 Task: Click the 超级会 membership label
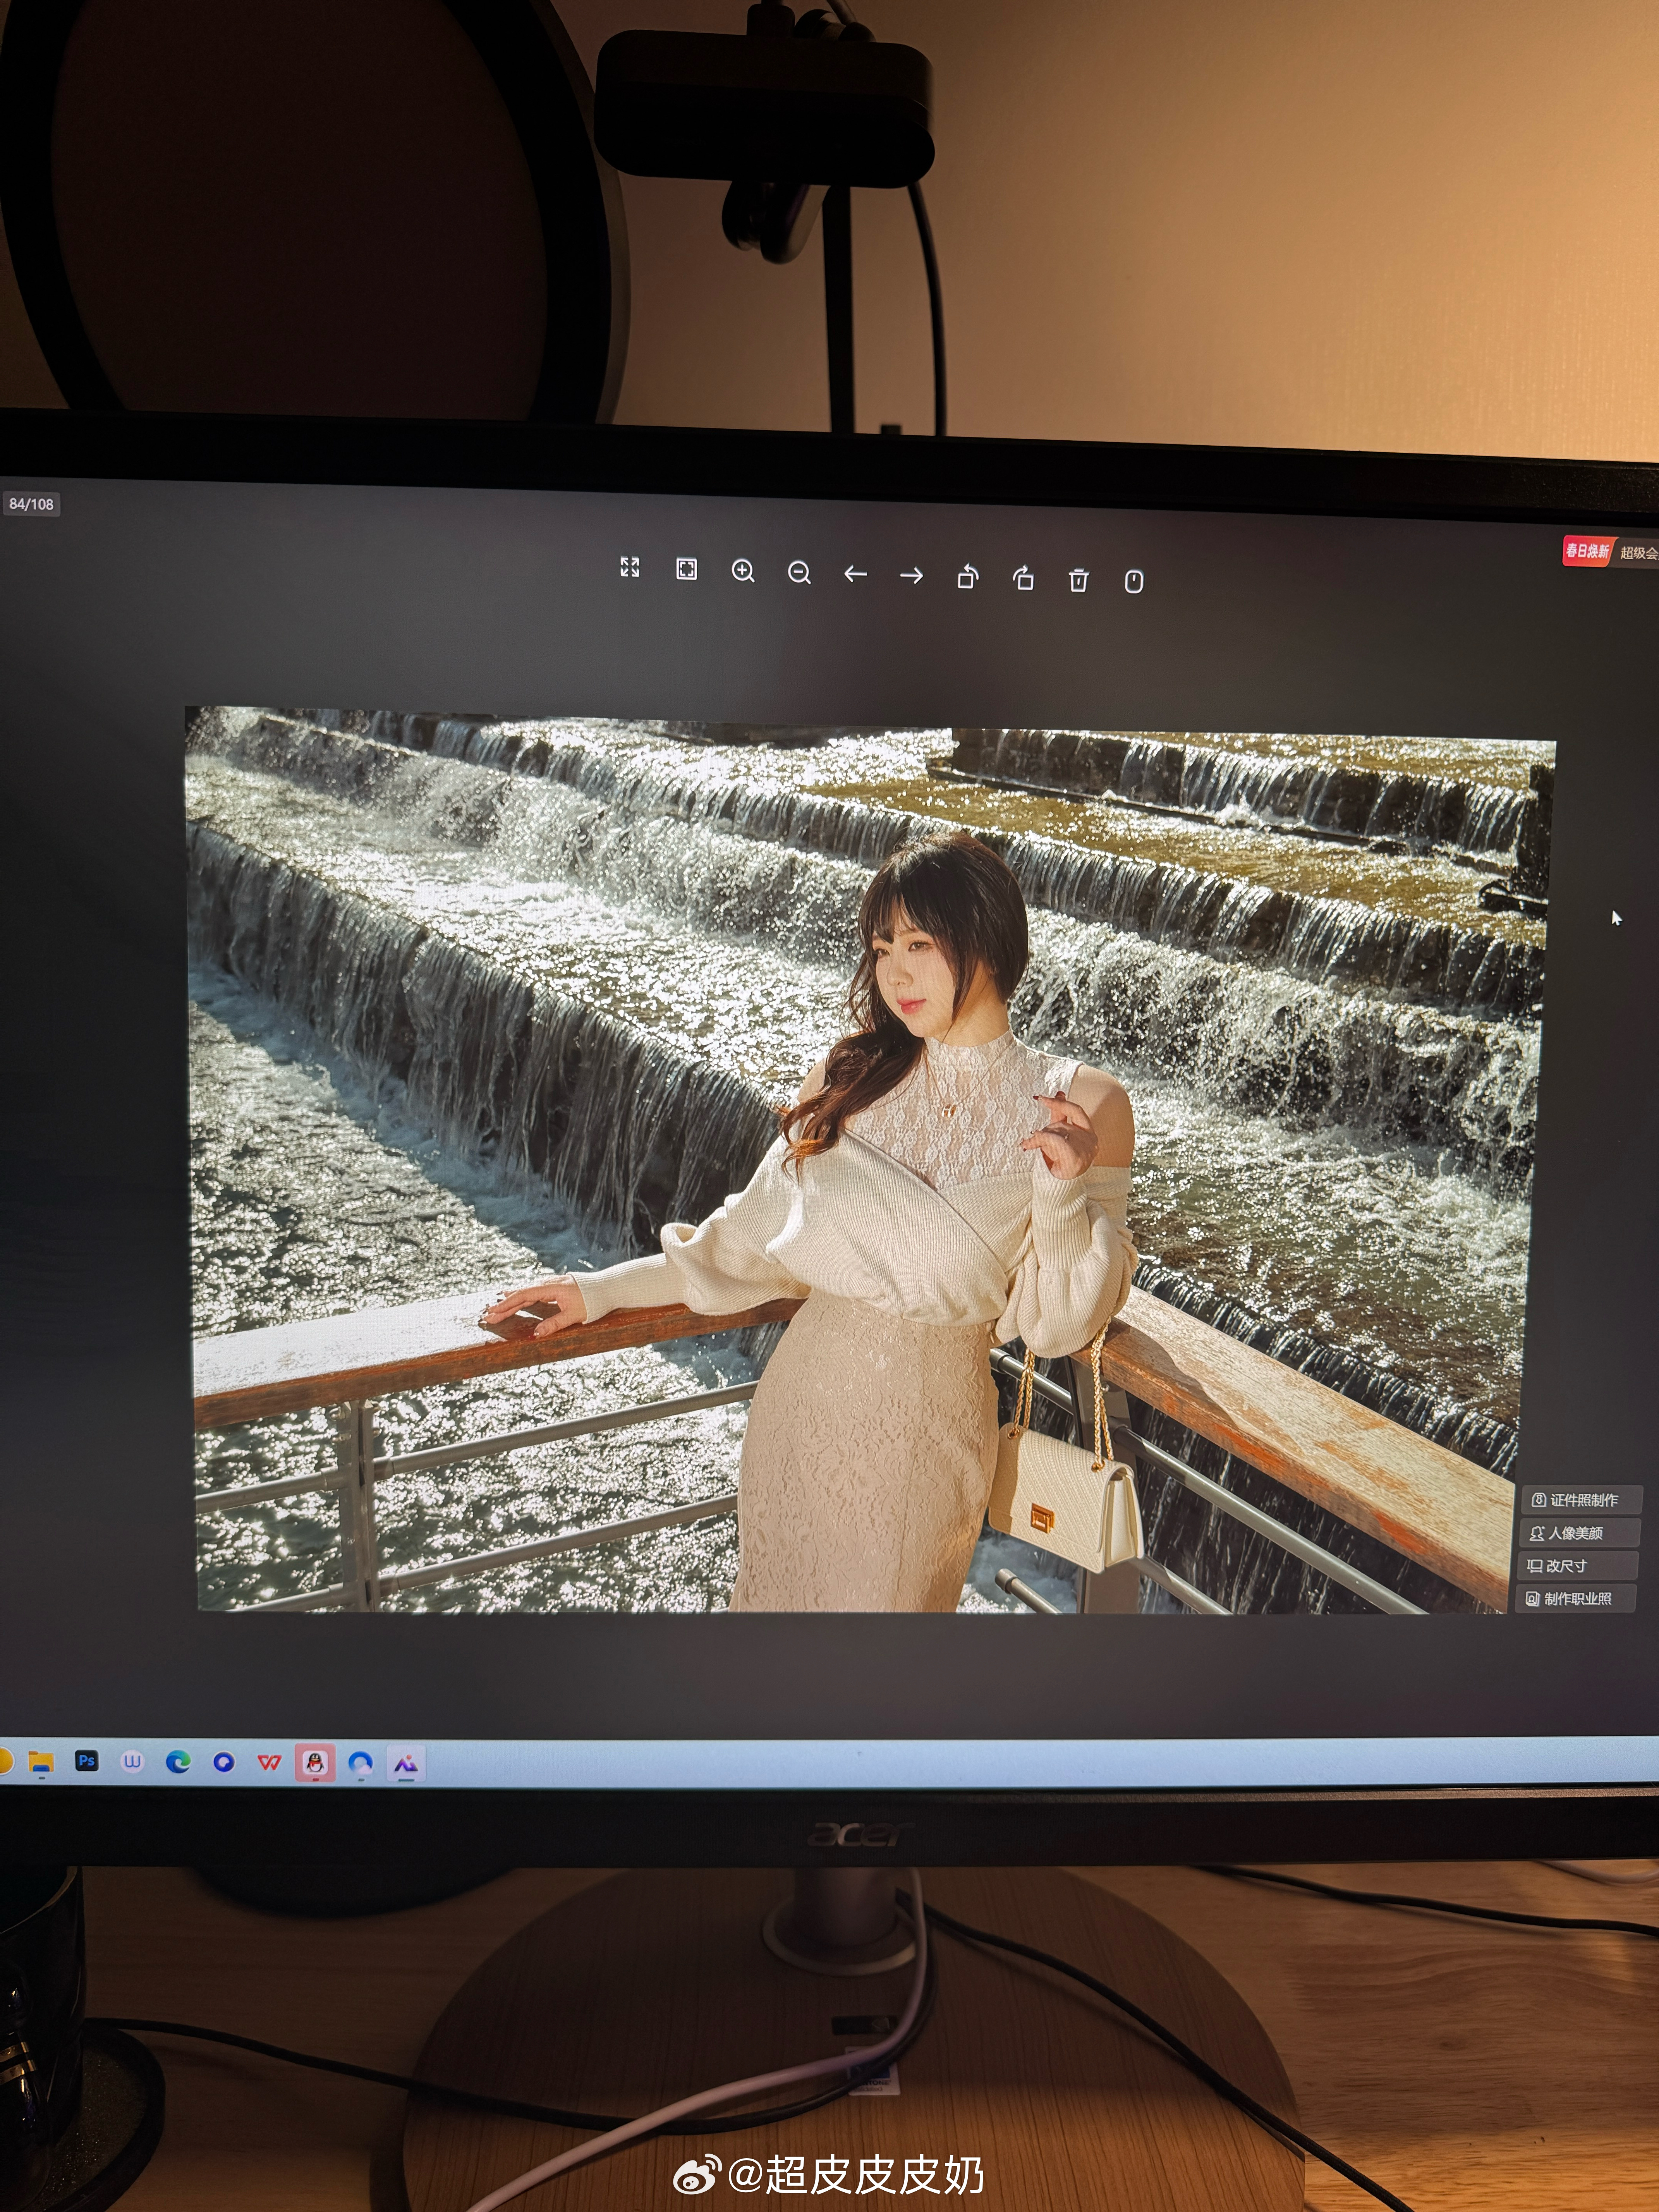point(1638,553)
